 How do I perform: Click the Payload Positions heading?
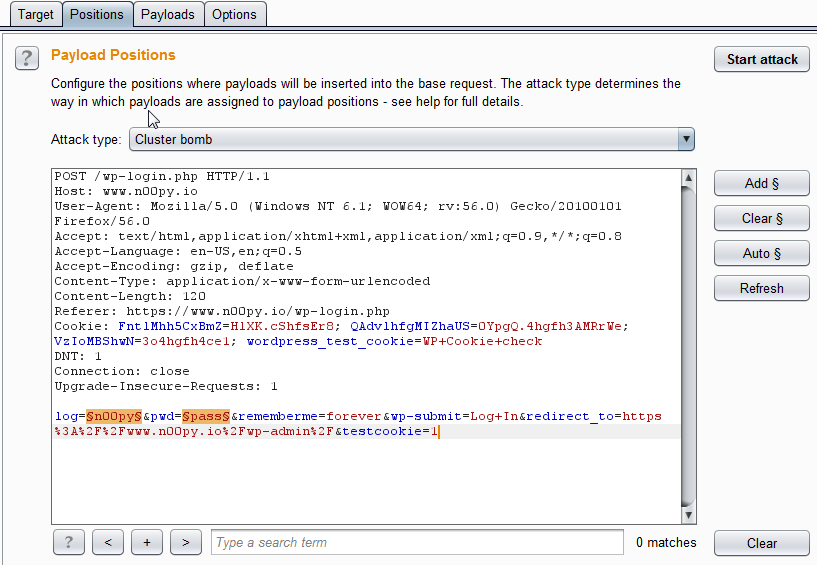[113, 55]
